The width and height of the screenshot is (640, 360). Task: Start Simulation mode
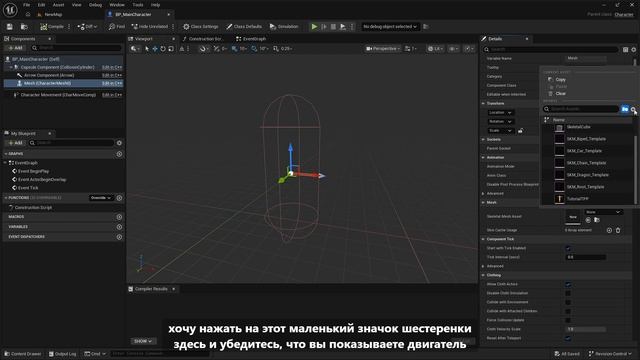pos(284,27)
